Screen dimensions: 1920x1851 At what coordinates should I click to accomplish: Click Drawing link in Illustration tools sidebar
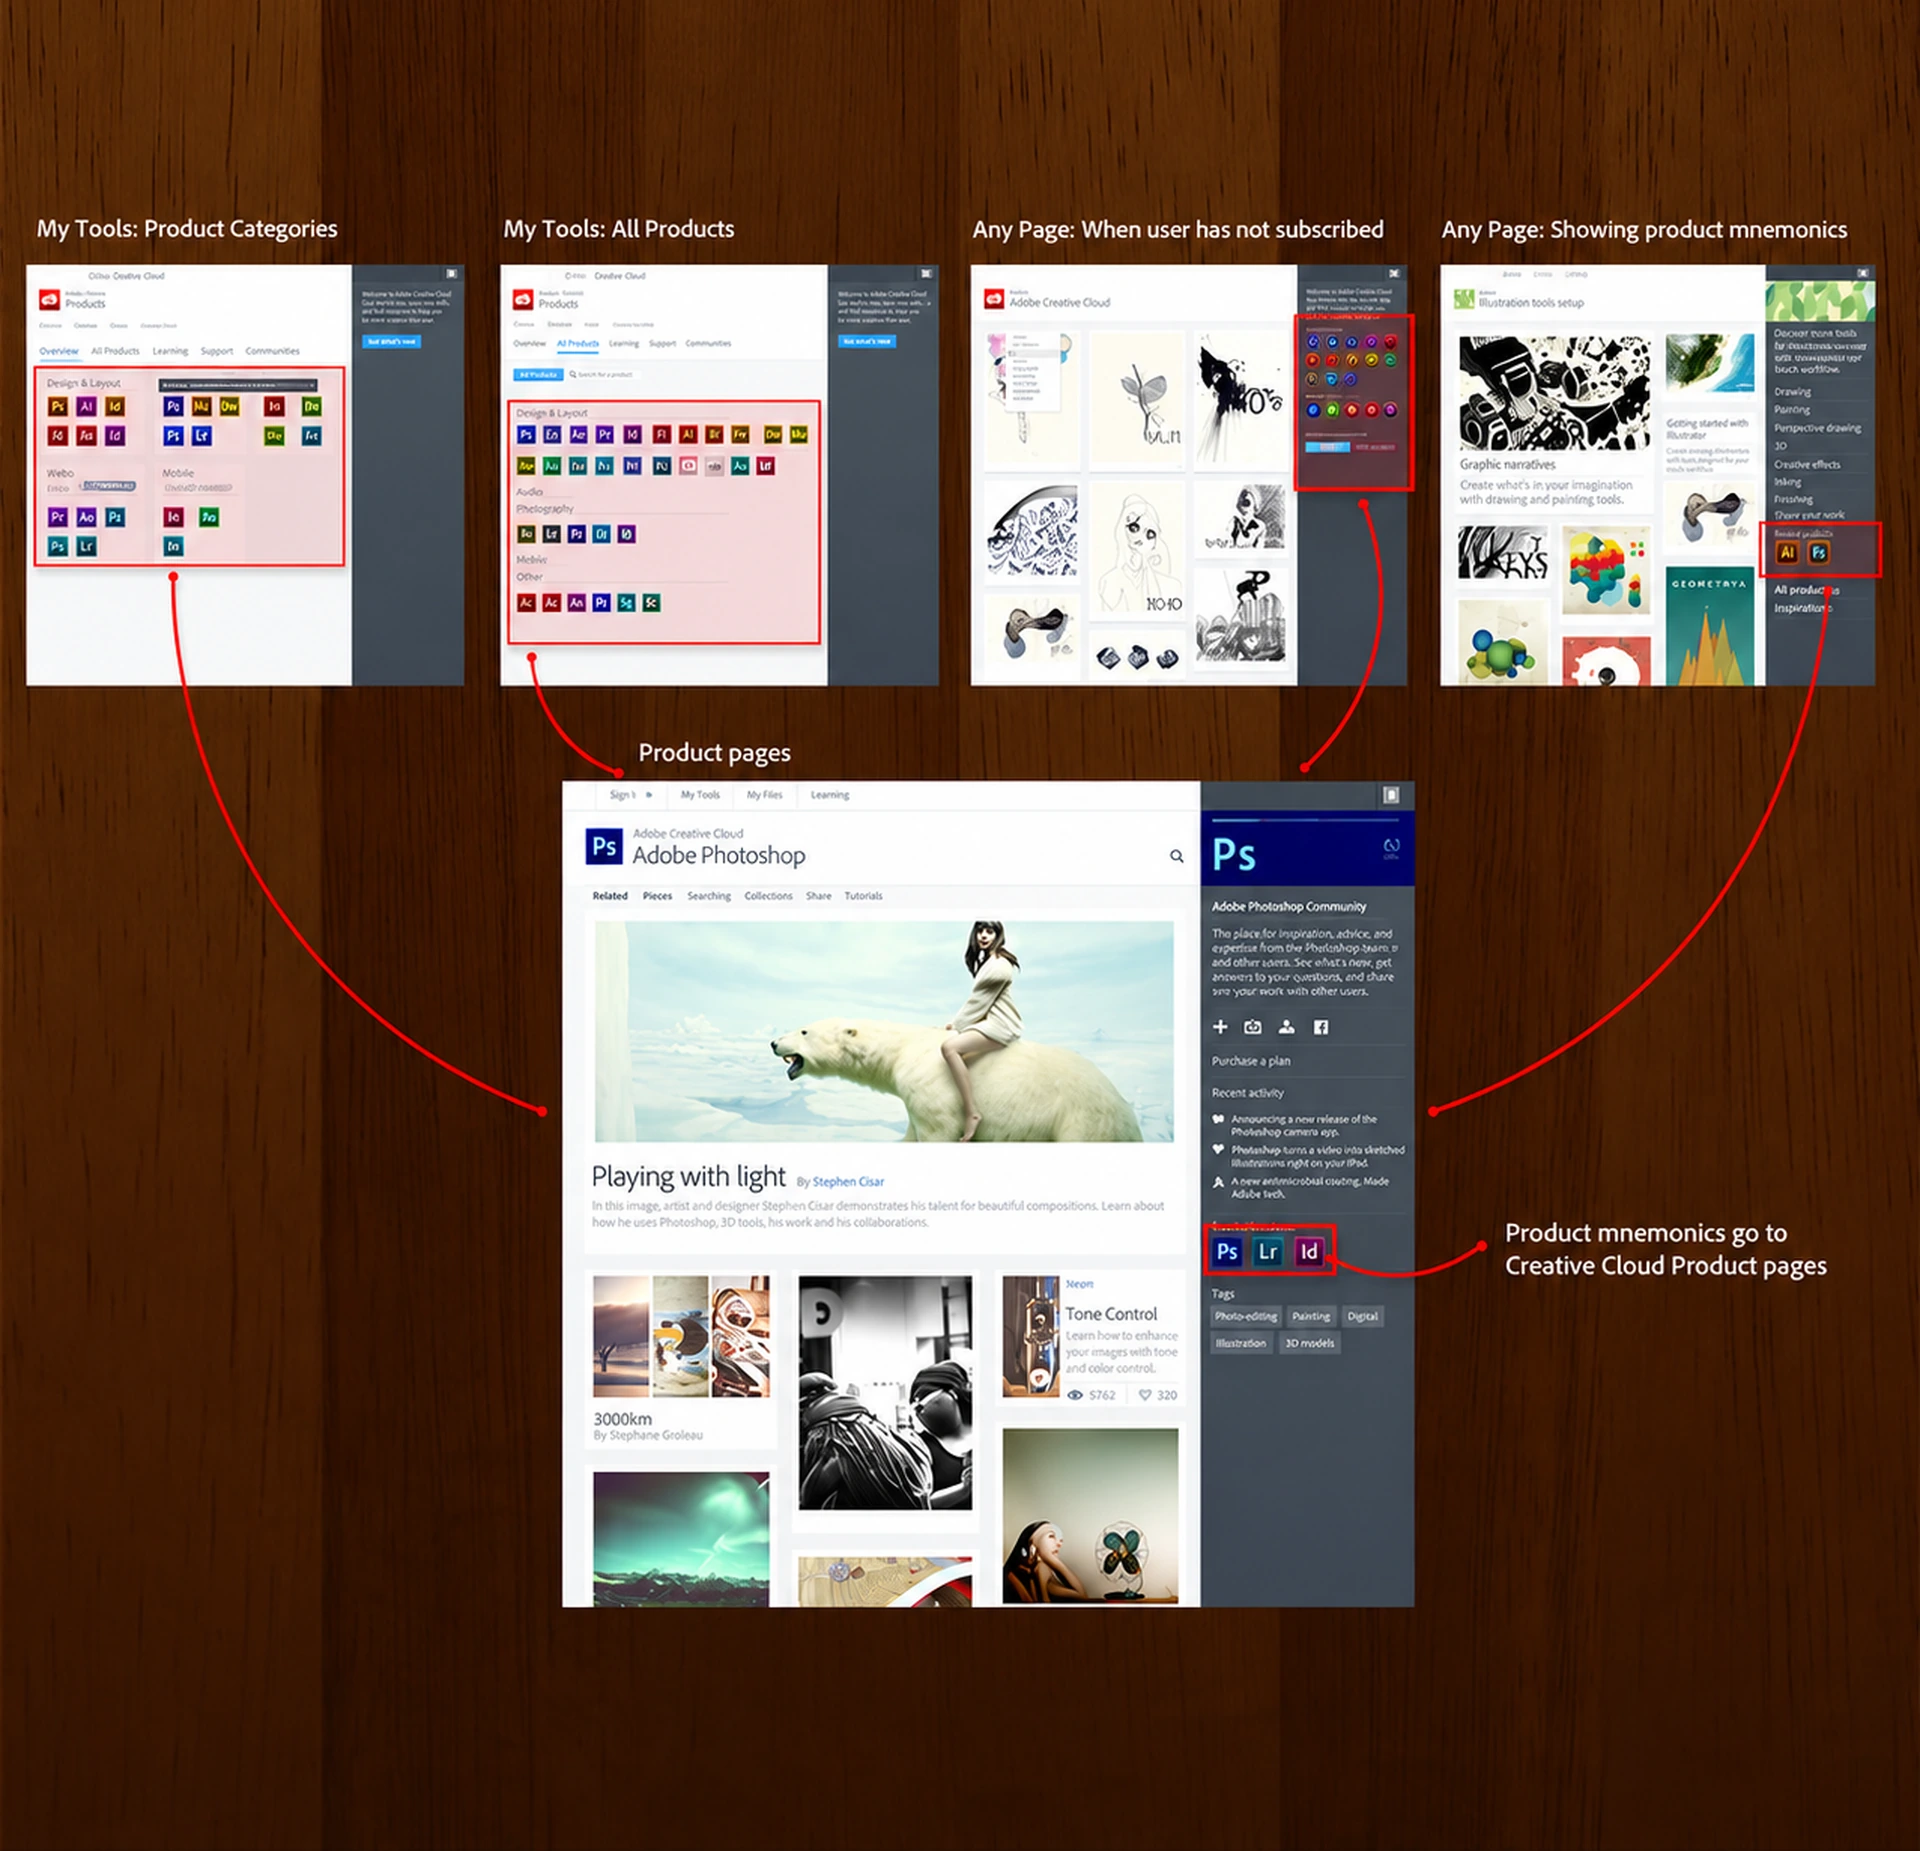coord(1792,392)
